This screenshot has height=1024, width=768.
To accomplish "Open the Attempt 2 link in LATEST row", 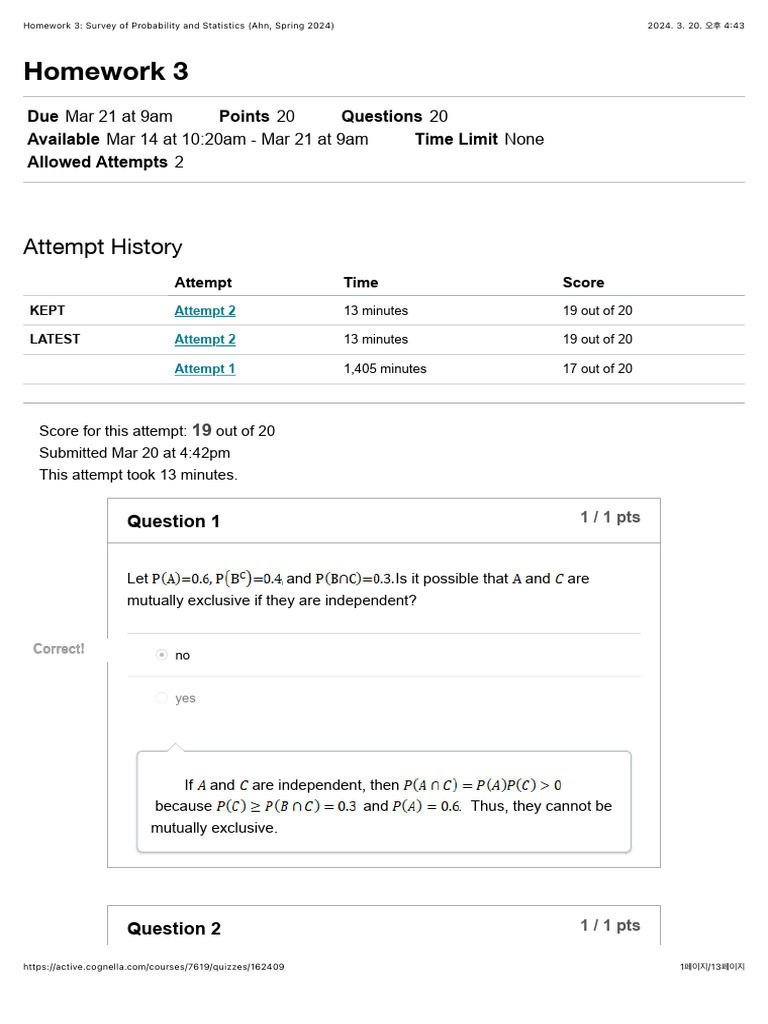I will pyautogui.click(x=205, y=340).
